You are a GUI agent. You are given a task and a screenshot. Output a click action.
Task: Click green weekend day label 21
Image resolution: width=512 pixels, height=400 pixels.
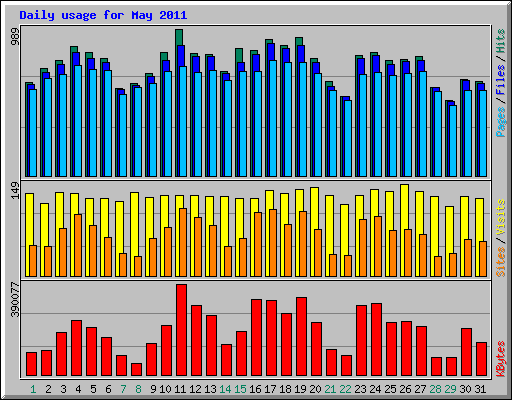[x=330, y=389]
